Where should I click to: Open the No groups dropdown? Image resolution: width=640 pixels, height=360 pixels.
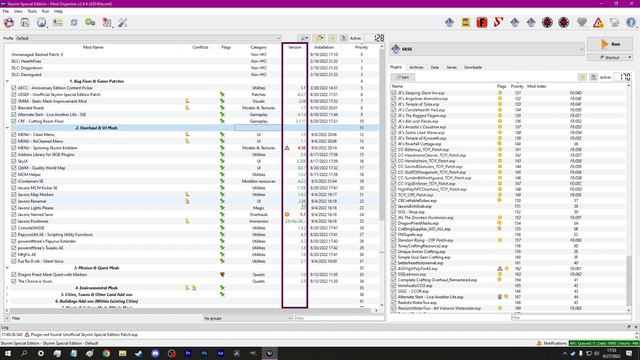(248, 318)
